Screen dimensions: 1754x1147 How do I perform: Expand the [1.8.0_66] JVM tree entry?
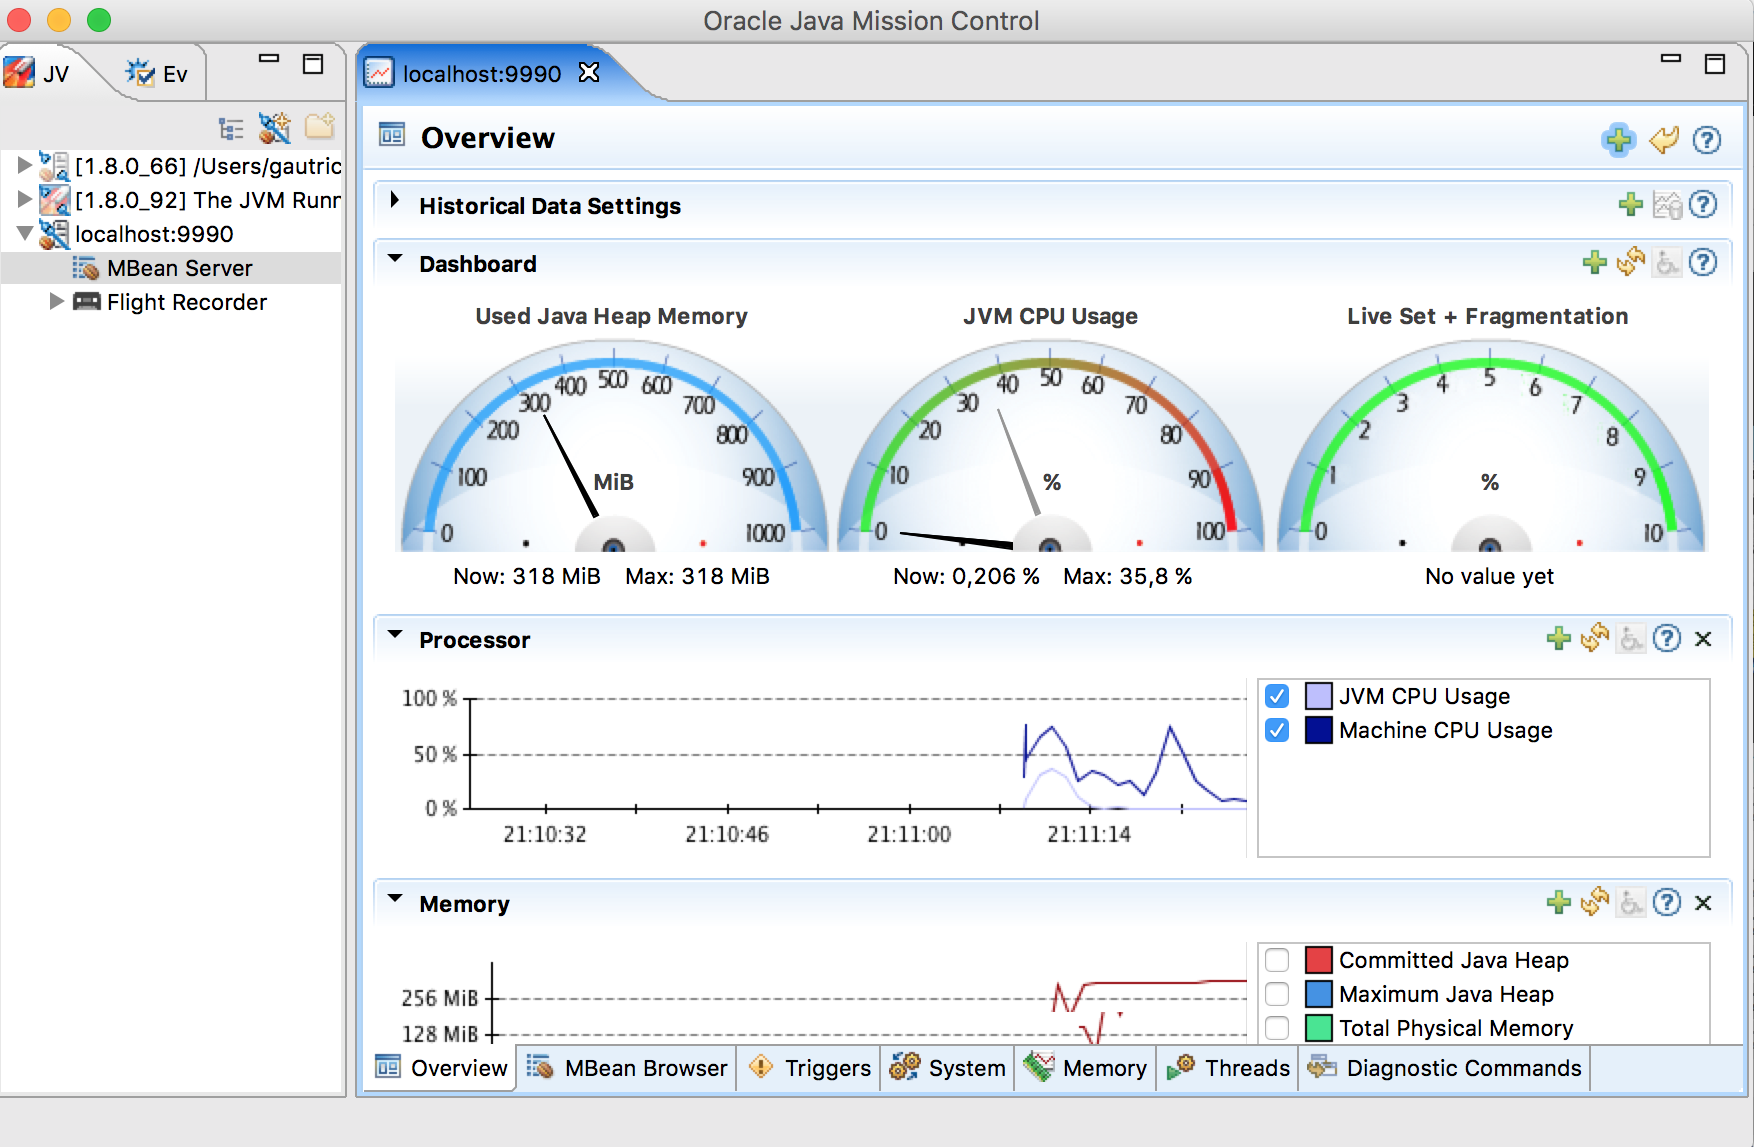pos(24,166)
